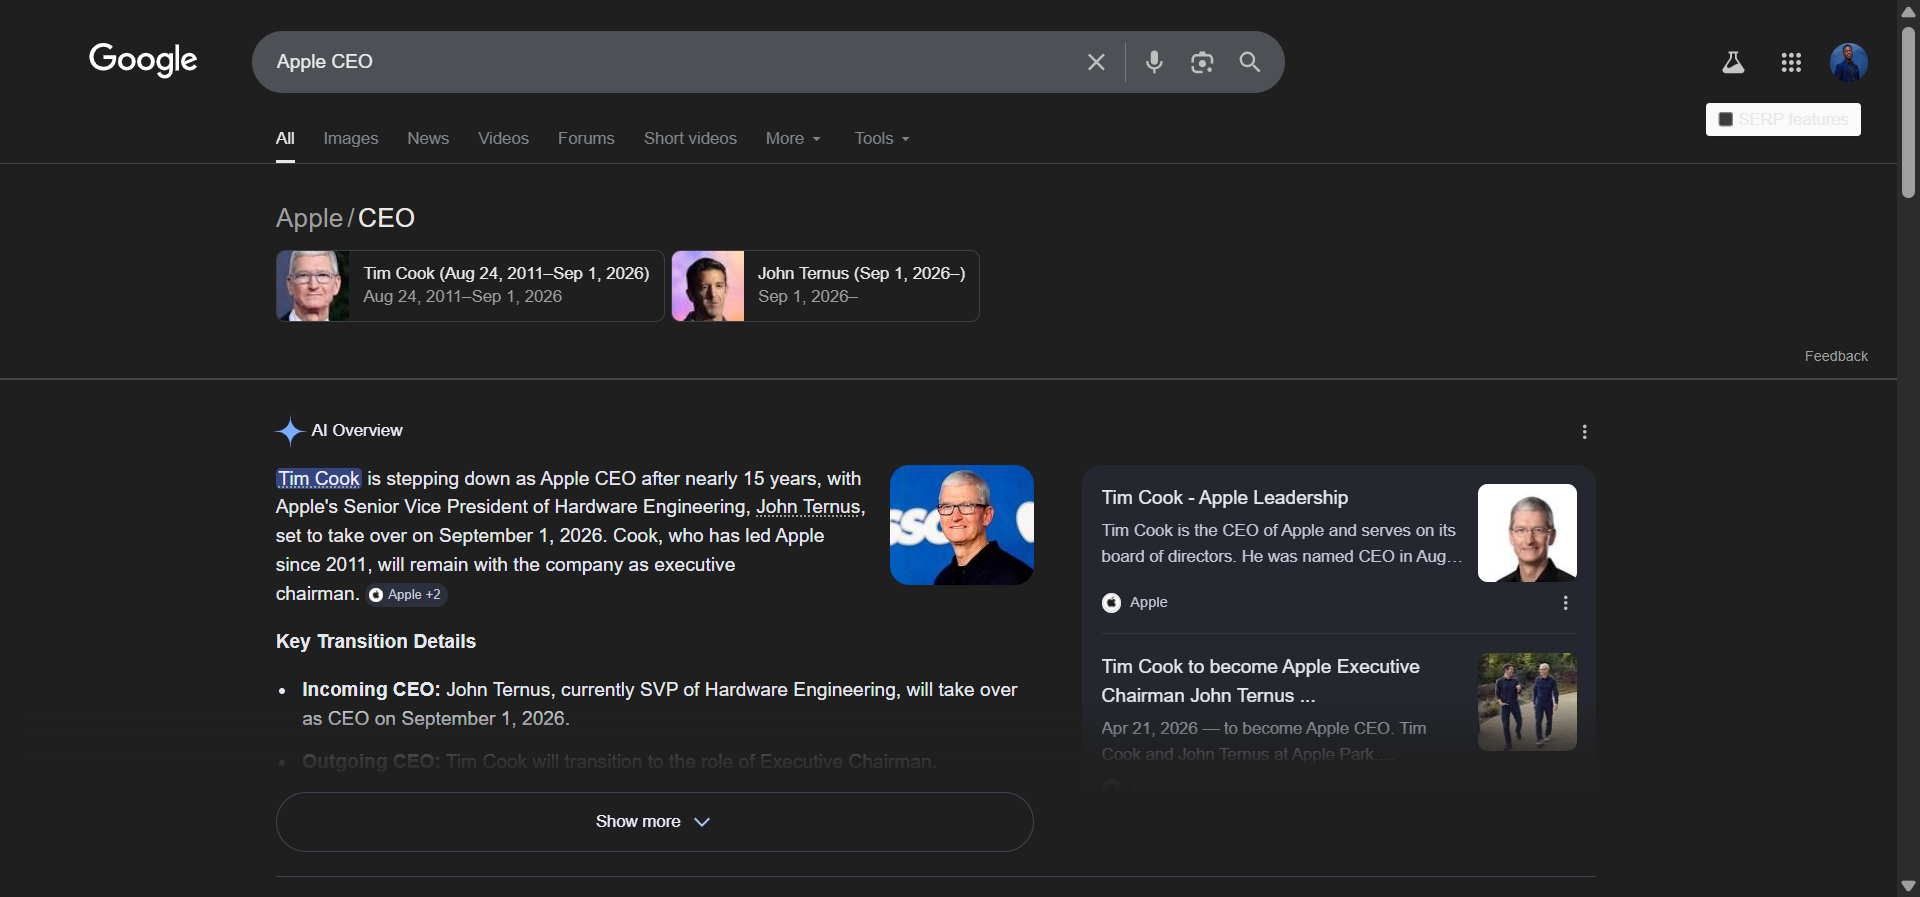
Task: Select the All results tab
Action: [x=285, y=139]
